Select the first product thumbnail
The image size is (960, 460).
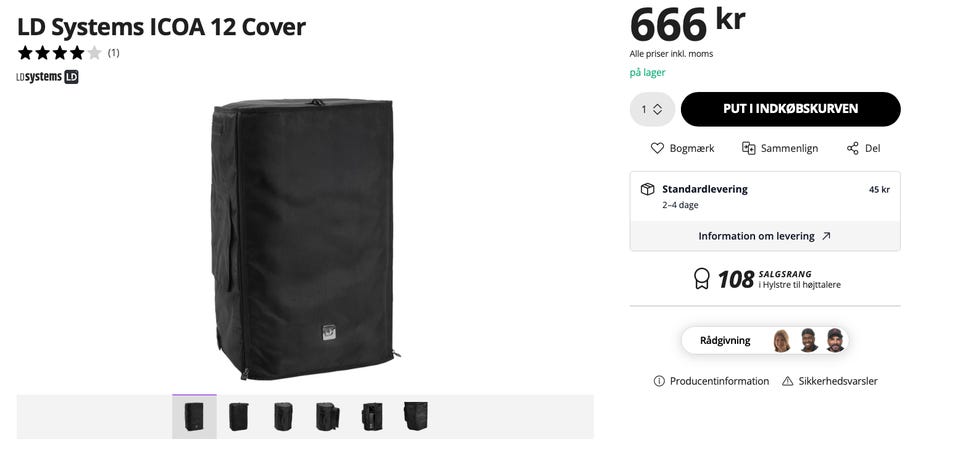[194, 417]
